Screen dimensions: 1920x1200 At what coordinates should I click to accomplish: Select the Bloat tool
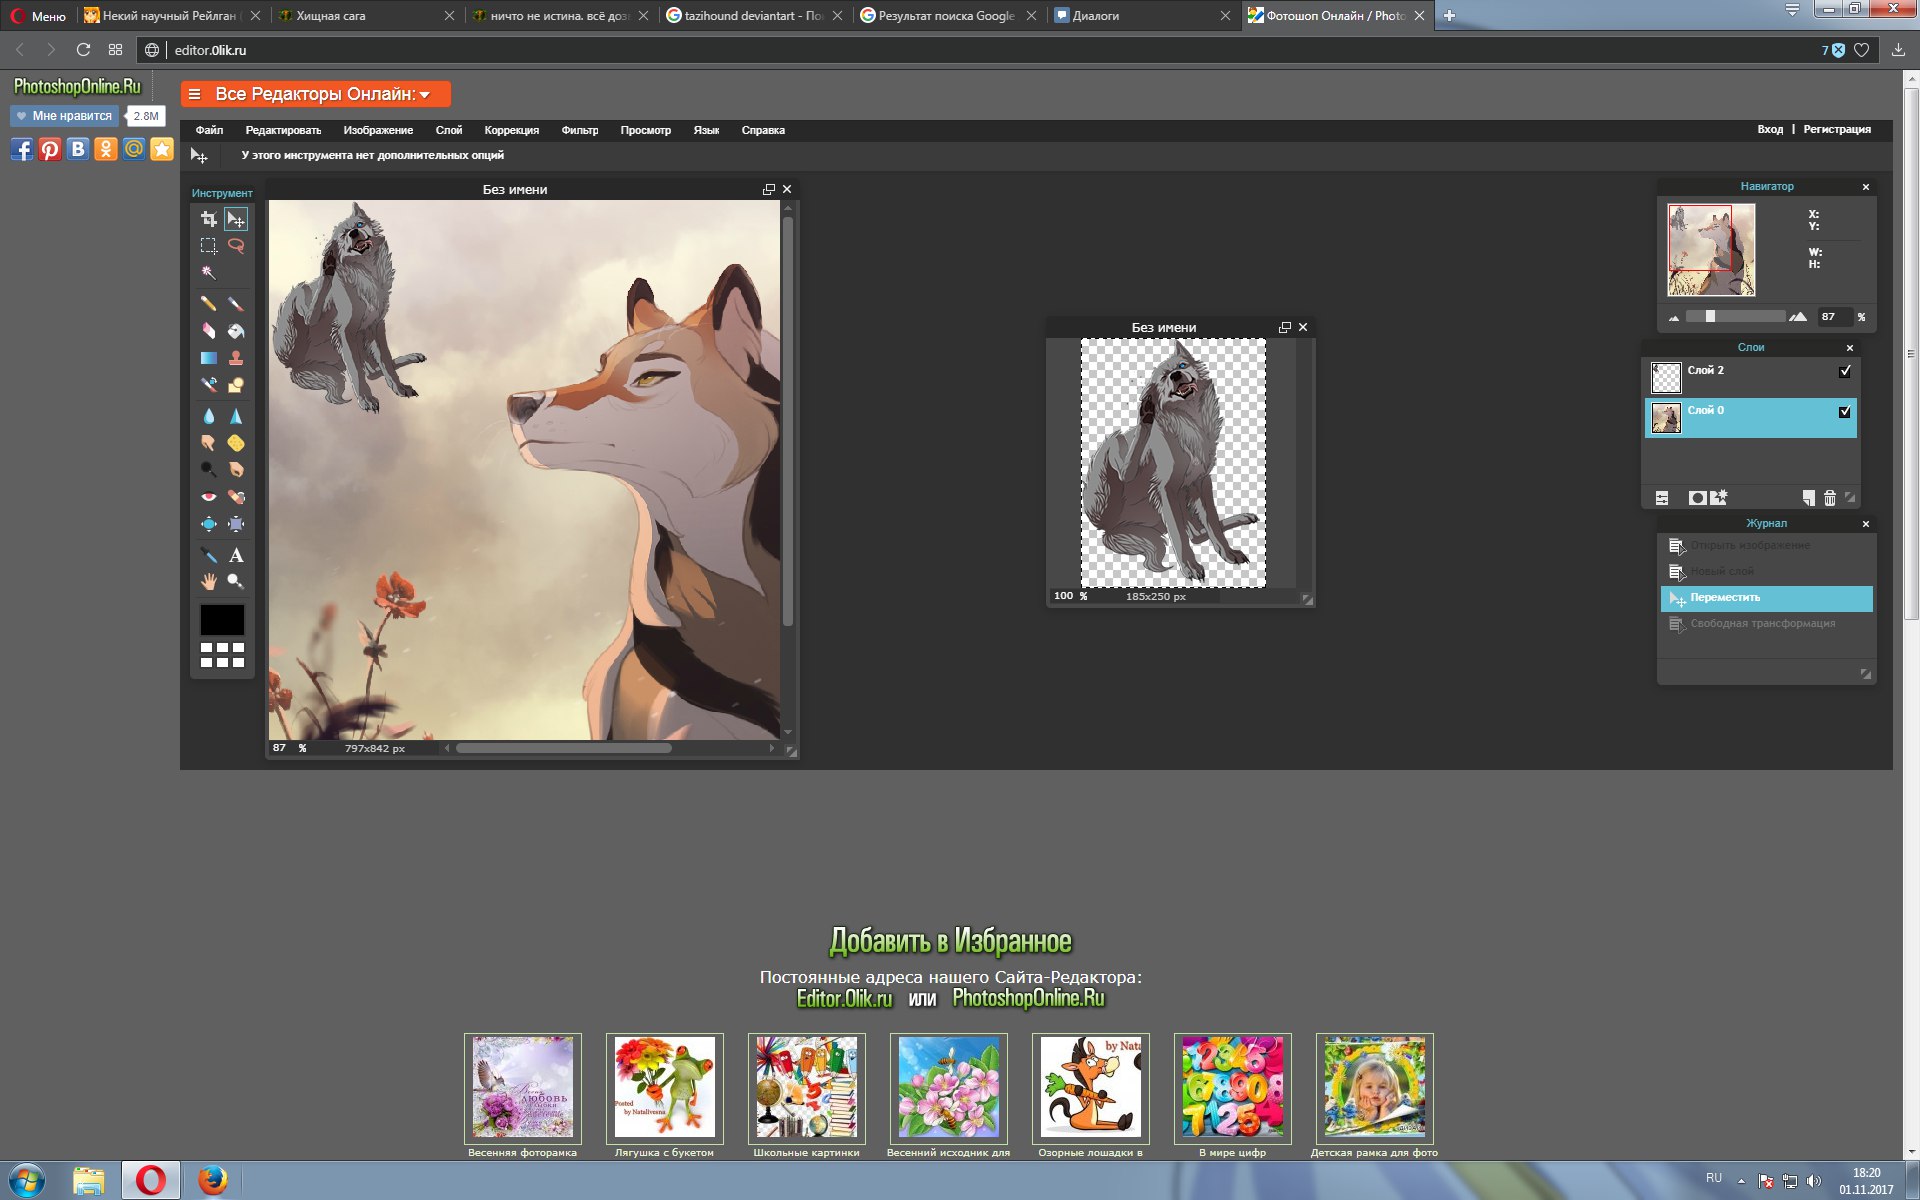point(208,524)
